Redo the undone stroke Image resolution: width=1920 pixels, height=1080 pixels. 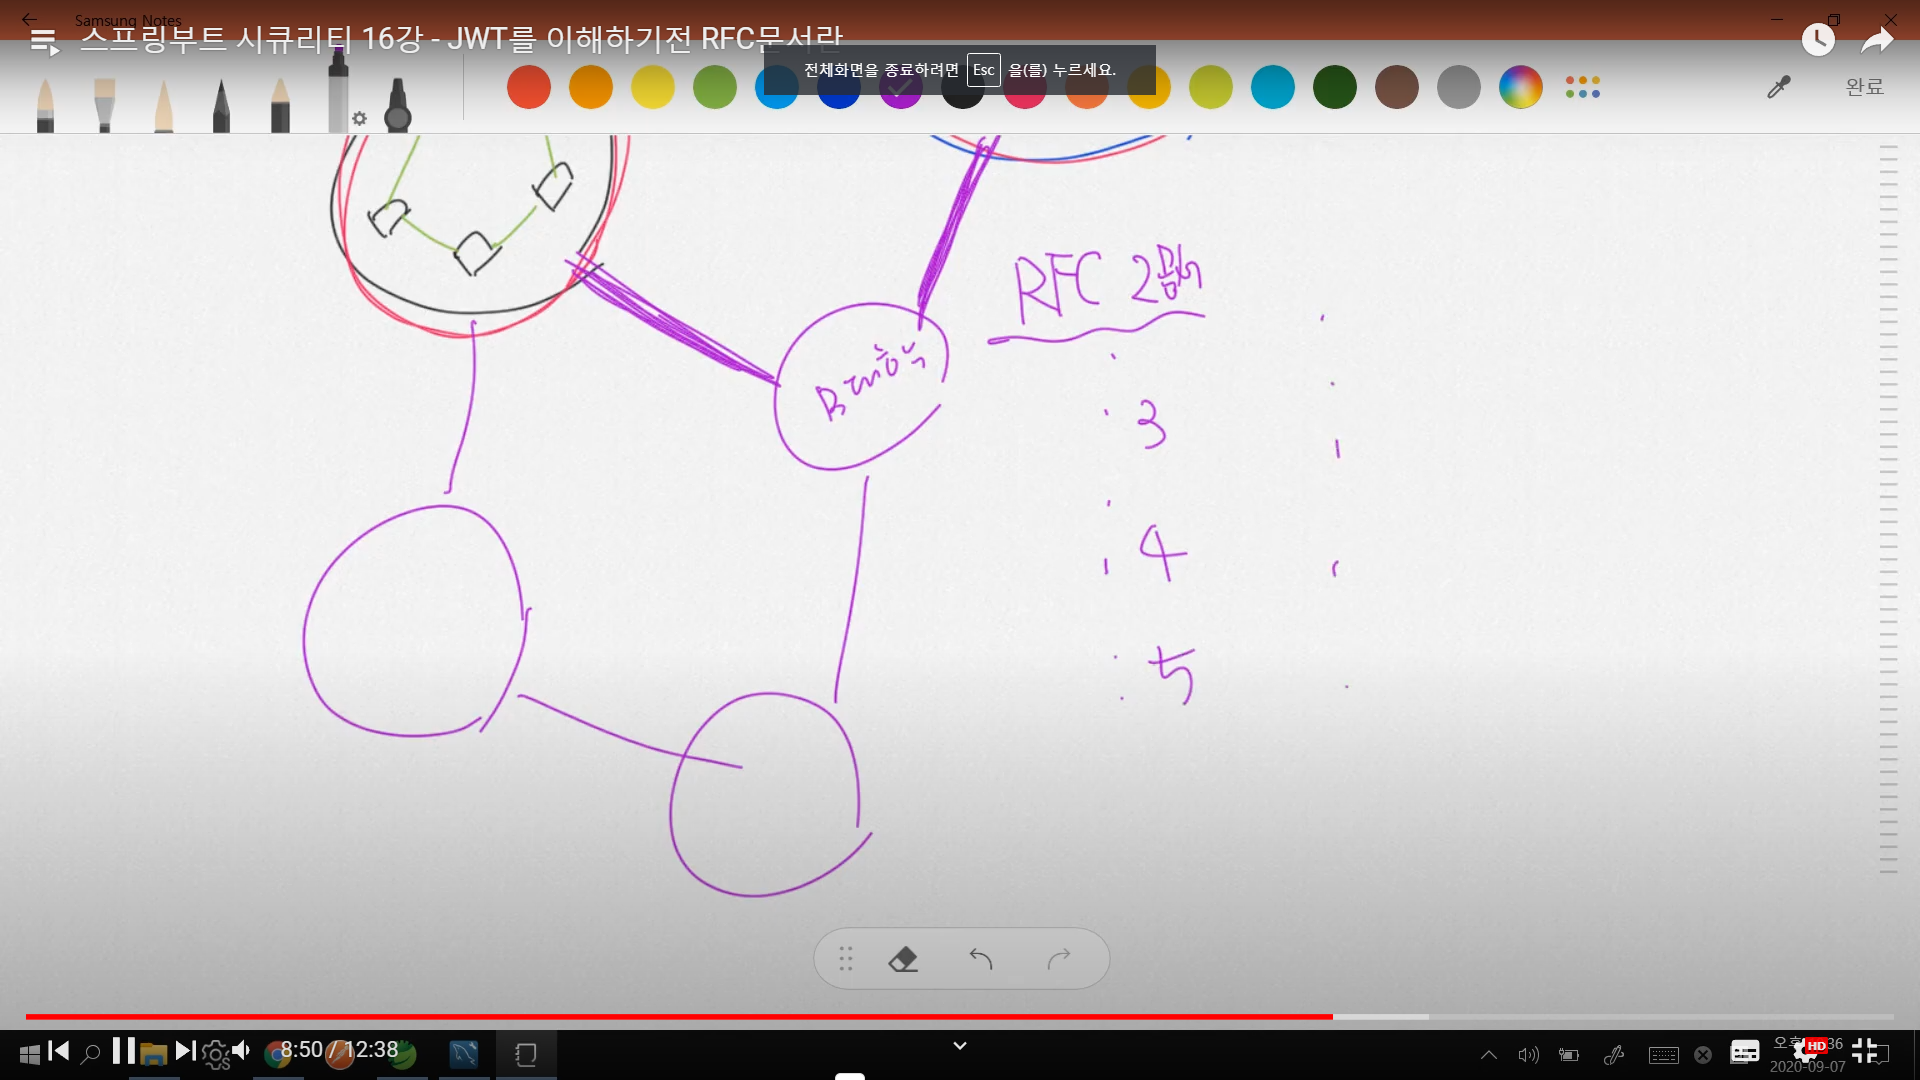[1059, 960]
